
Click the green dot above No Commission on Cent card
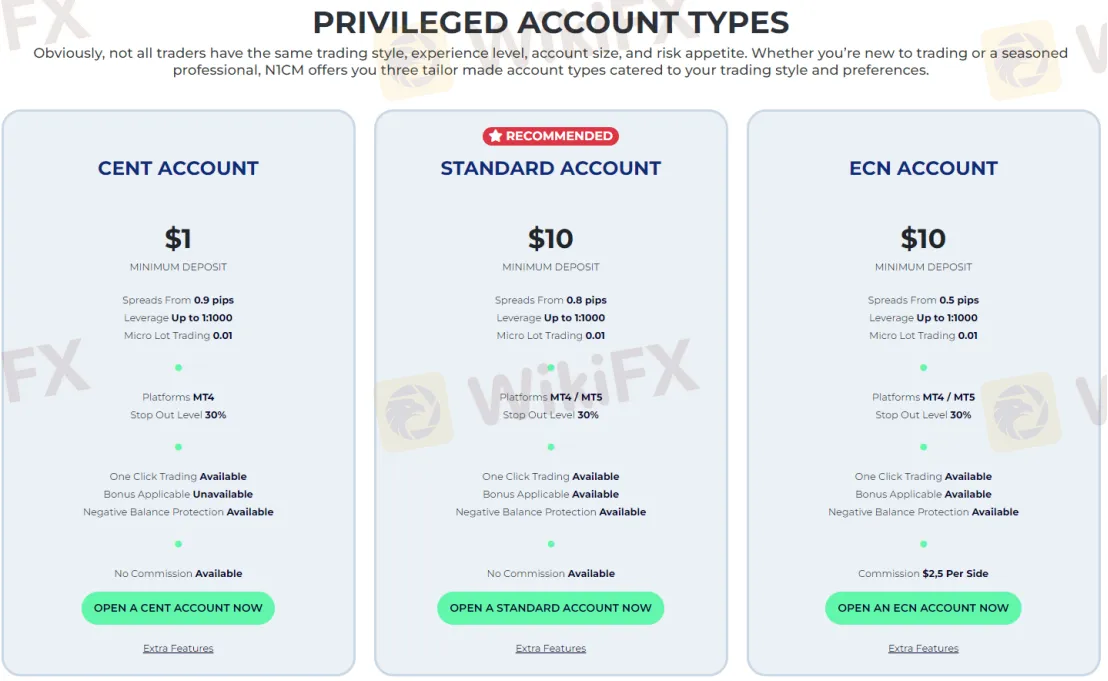tap(178, 544)
